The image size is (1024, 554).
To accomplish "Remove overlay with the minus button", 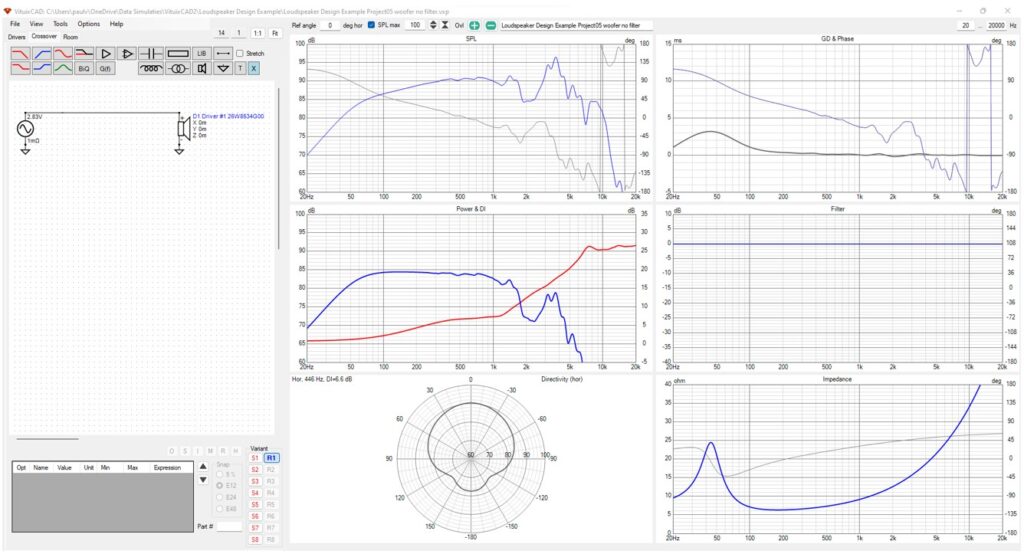I will pyautogui.click(x=490, y=25).
